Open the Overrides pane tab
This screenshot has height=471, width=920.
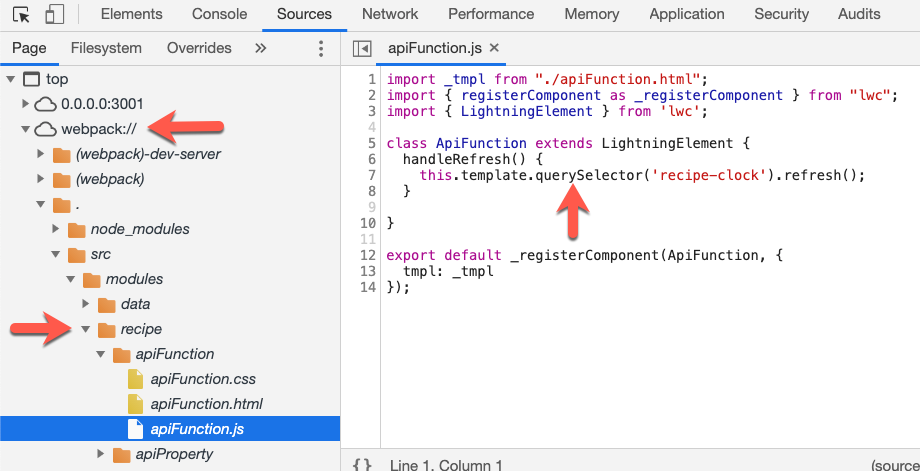click(199, 48)
